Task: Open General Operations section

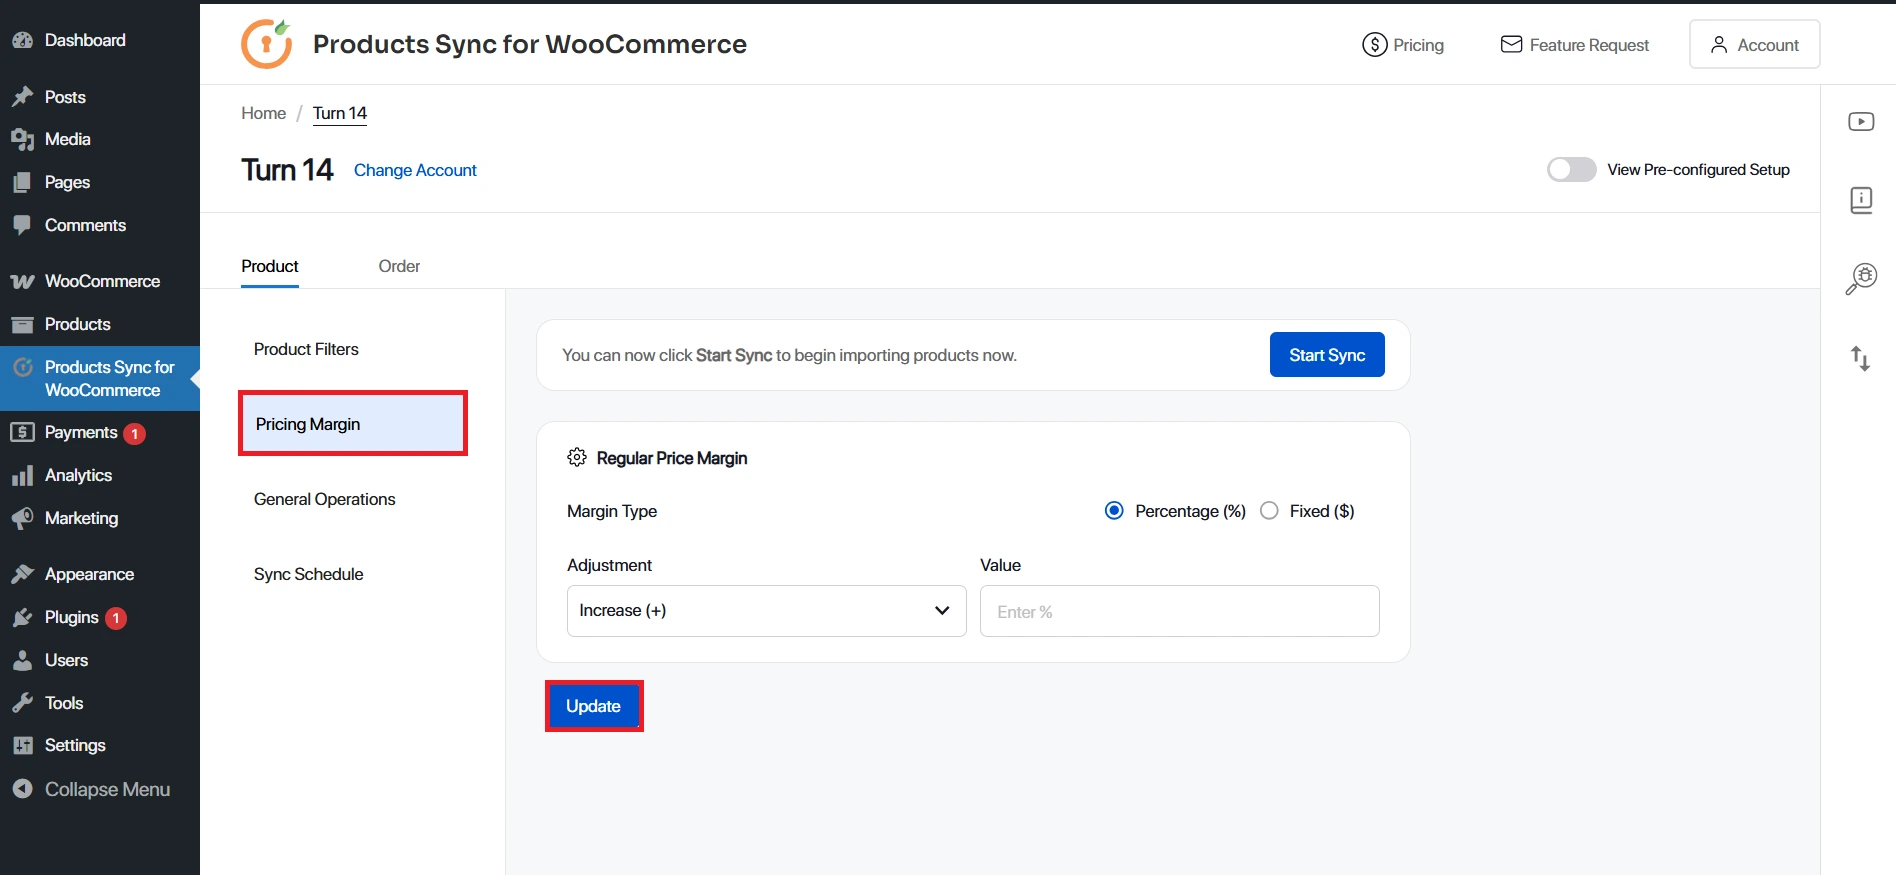Action: pyautogui.click(x=324, y=499)
